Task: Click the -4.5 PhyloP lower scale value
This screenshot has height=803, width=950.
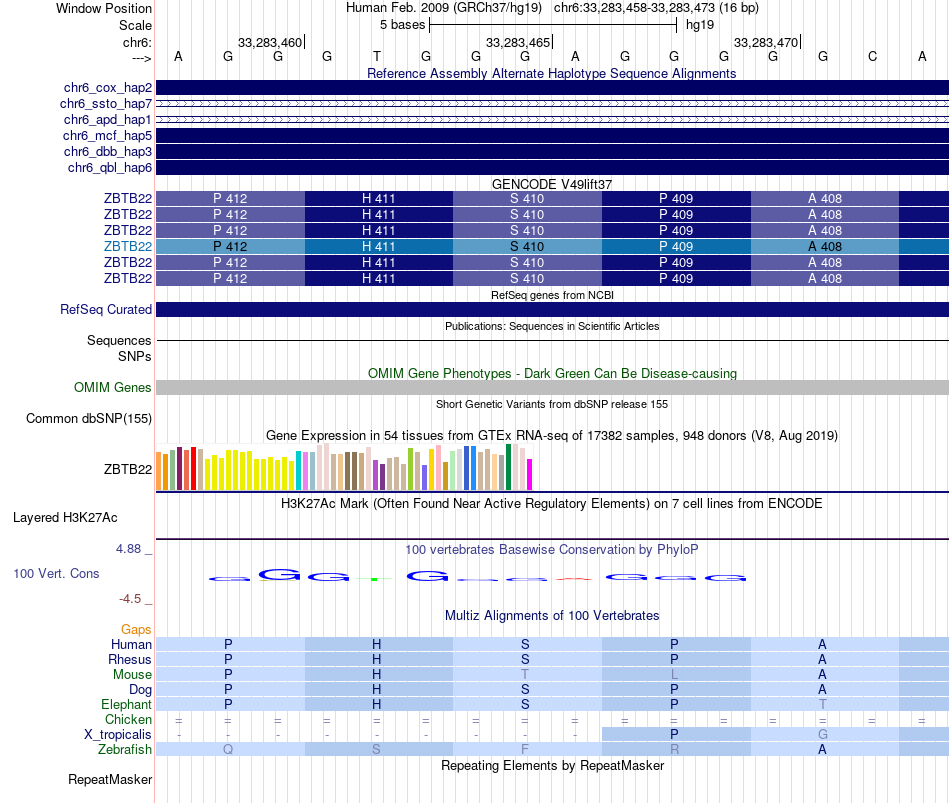Action: (x=130, y=599)
